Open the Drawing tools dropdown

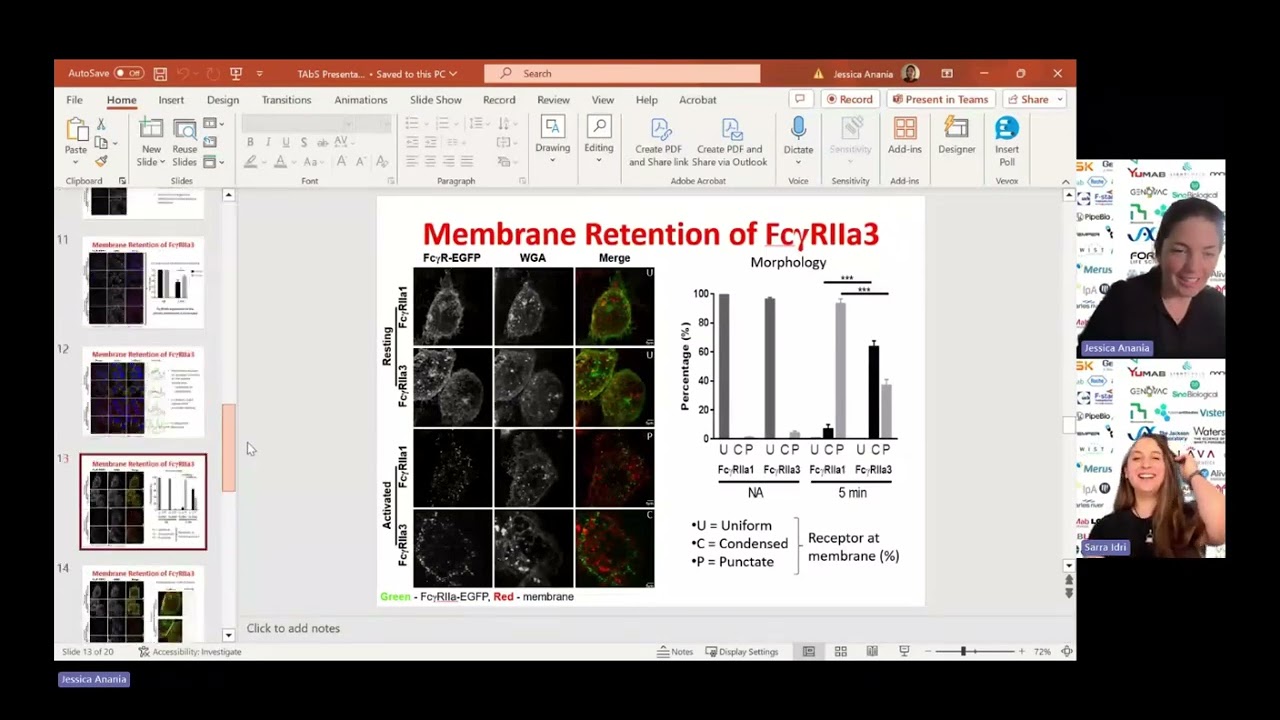pyautogui.click(x=552, y=139)
